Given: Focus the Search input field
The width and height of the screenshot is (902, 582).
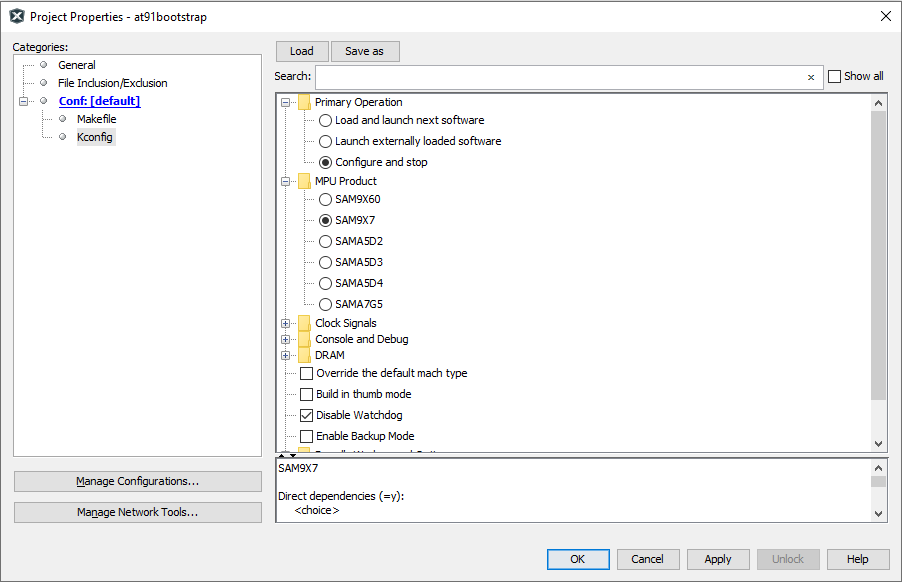Looking at the screenshot, I should click(x=560, y=77).
